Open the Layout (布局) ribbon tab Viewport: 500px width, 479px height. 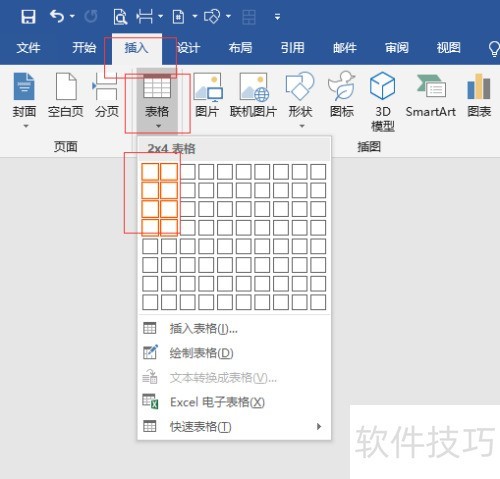240,48
